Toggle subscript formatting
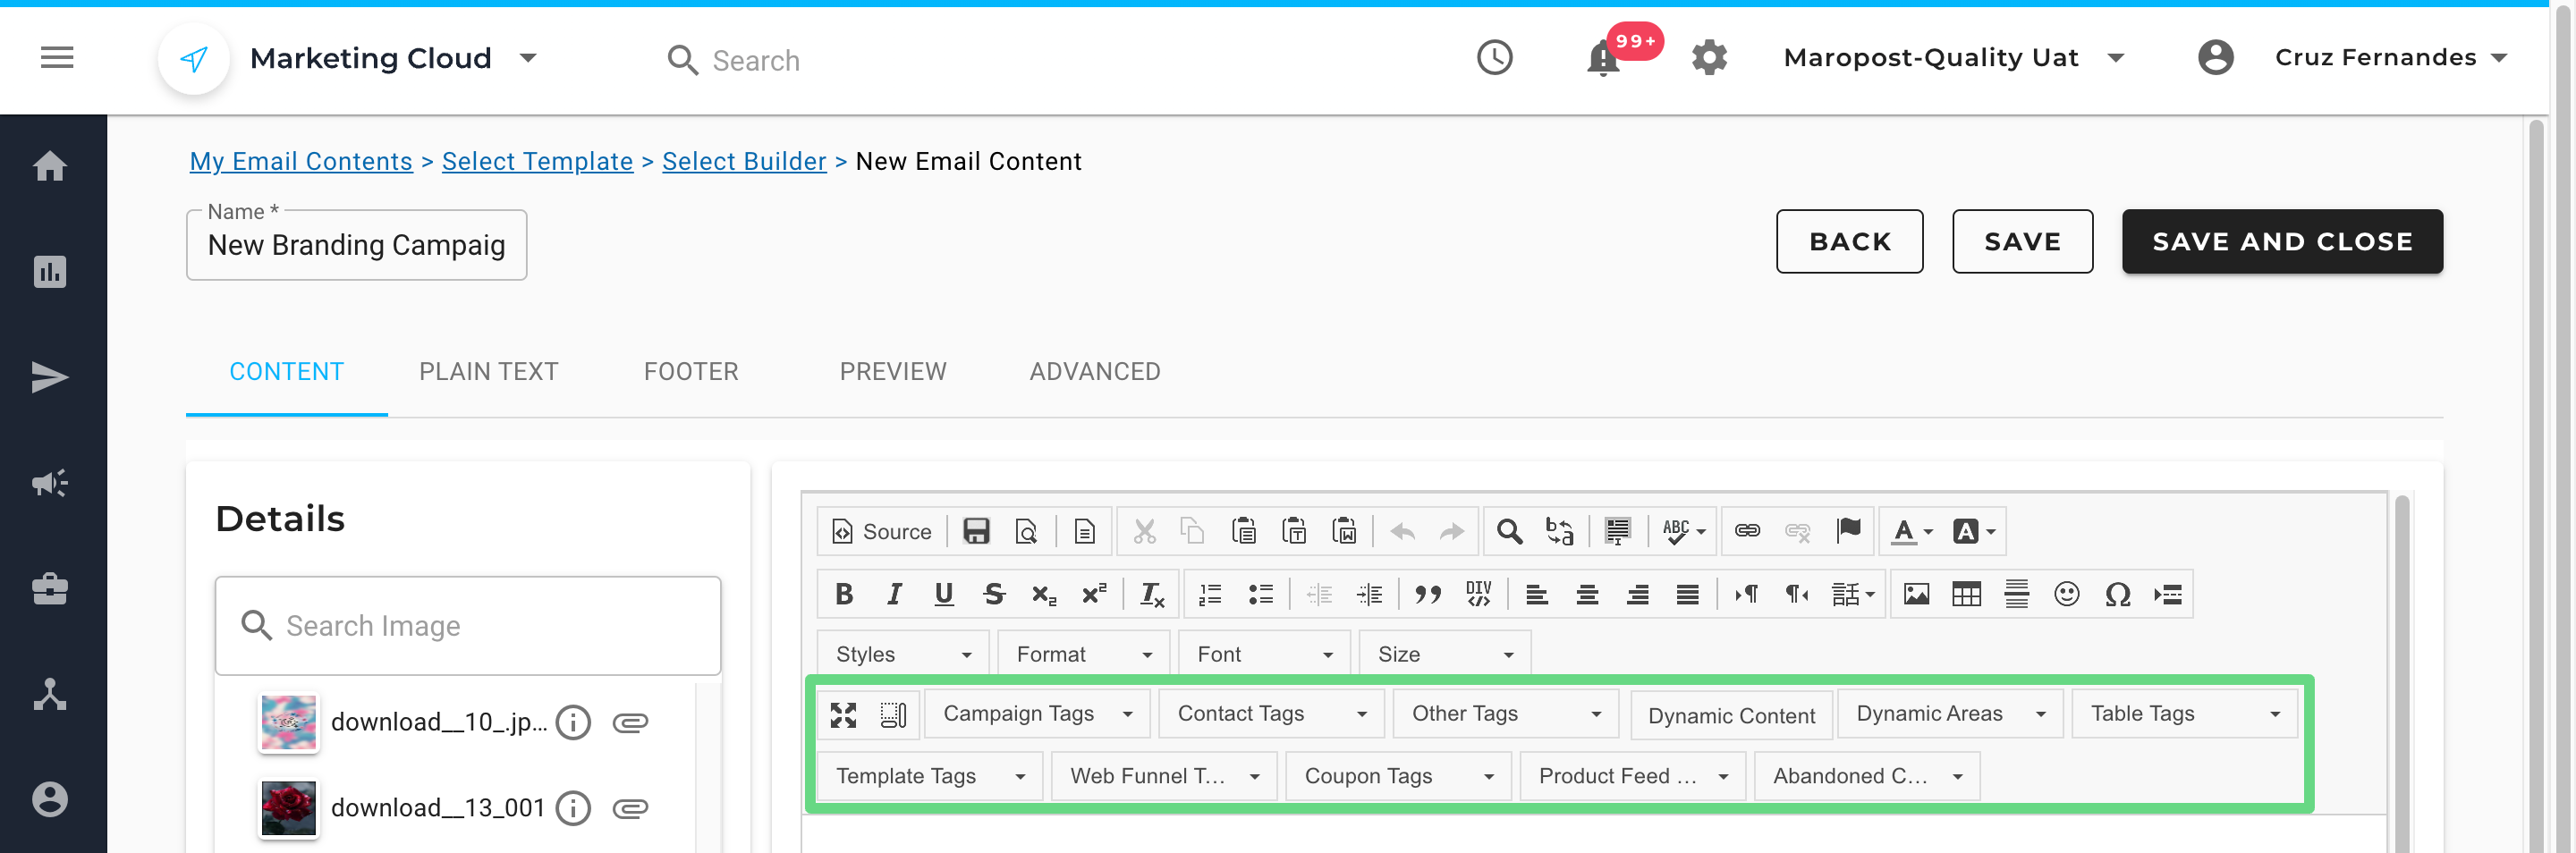The height and width of the screenshot is (853, 2576). click(1043, 595)
